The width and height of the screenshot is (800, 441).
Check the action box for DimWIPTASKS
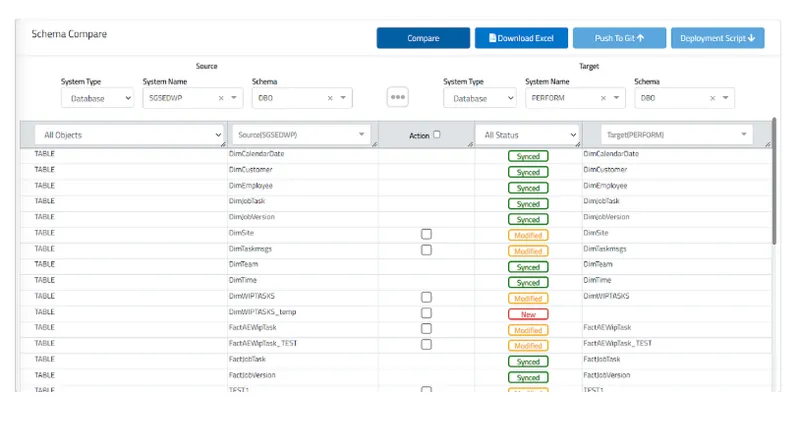[426, 297]
